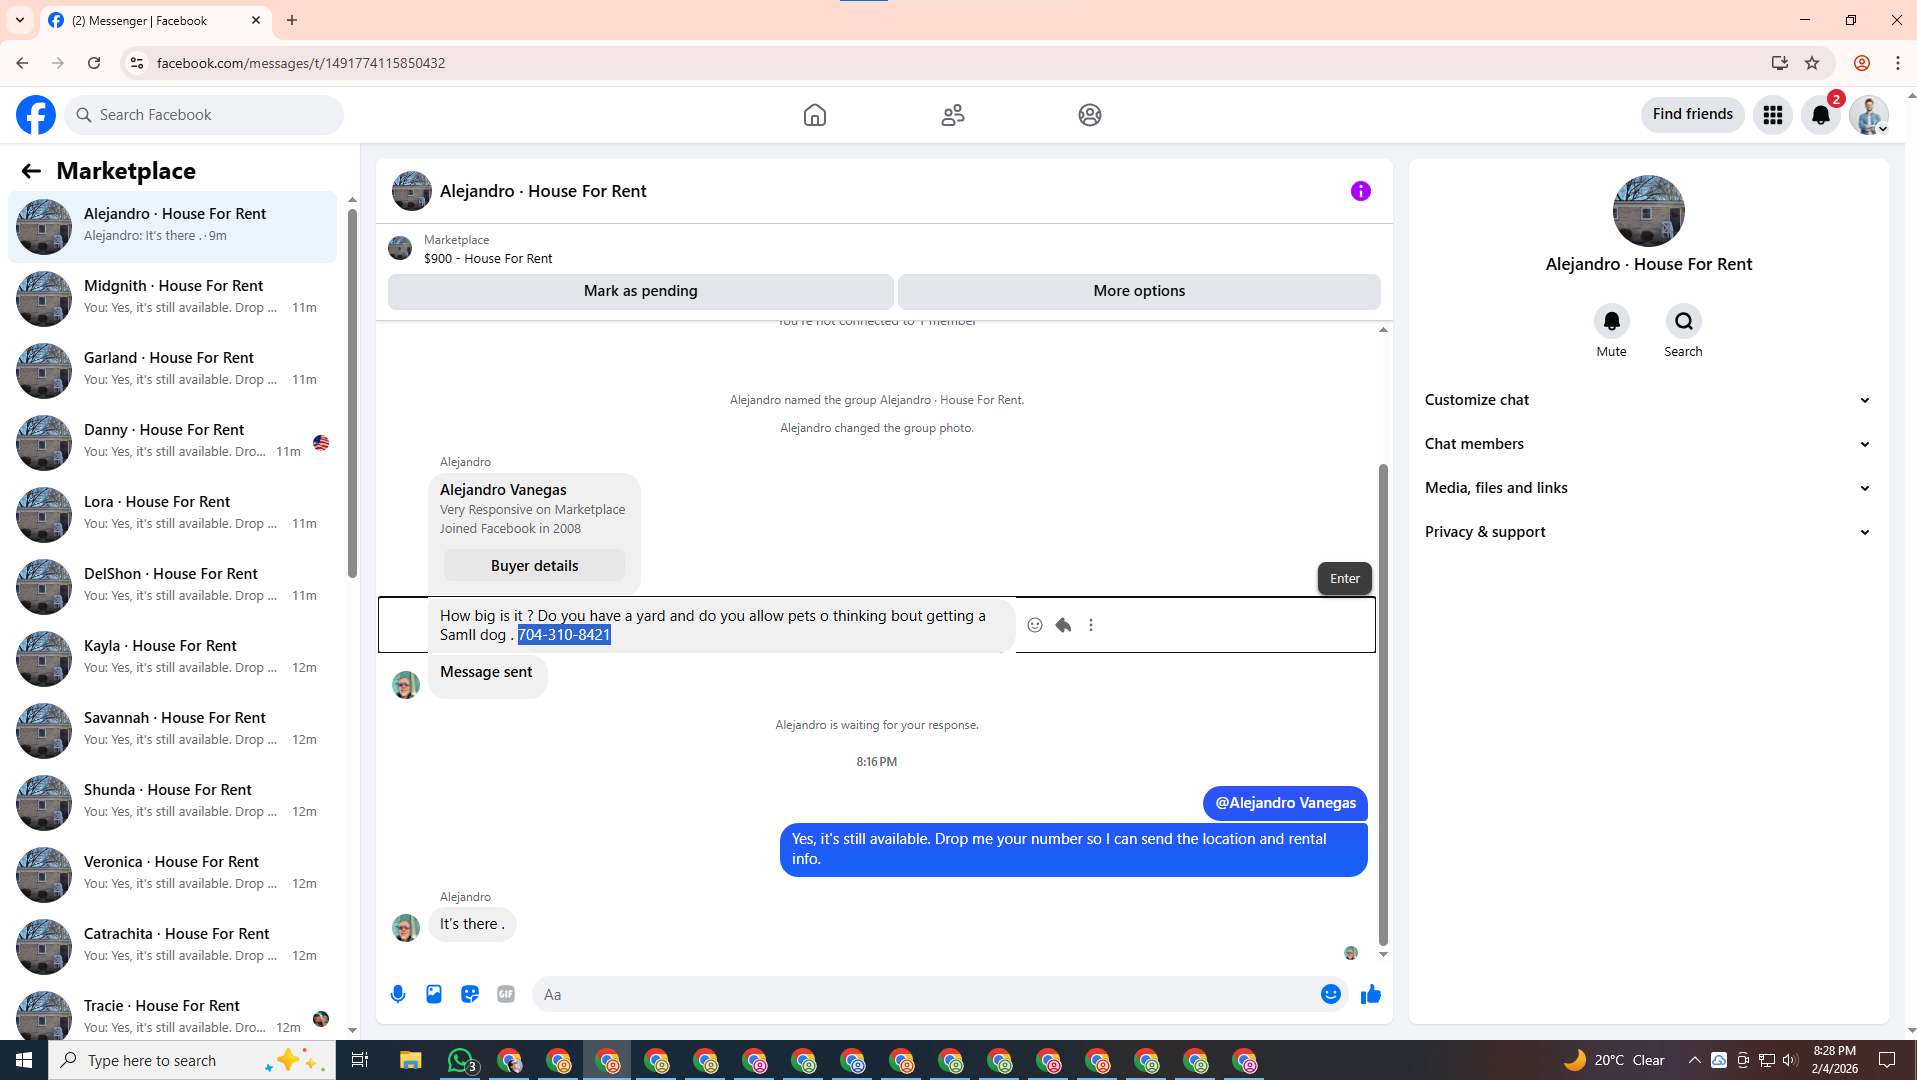
Task: Show hidden system tray icons
Action: [x=1694, y=1060]
